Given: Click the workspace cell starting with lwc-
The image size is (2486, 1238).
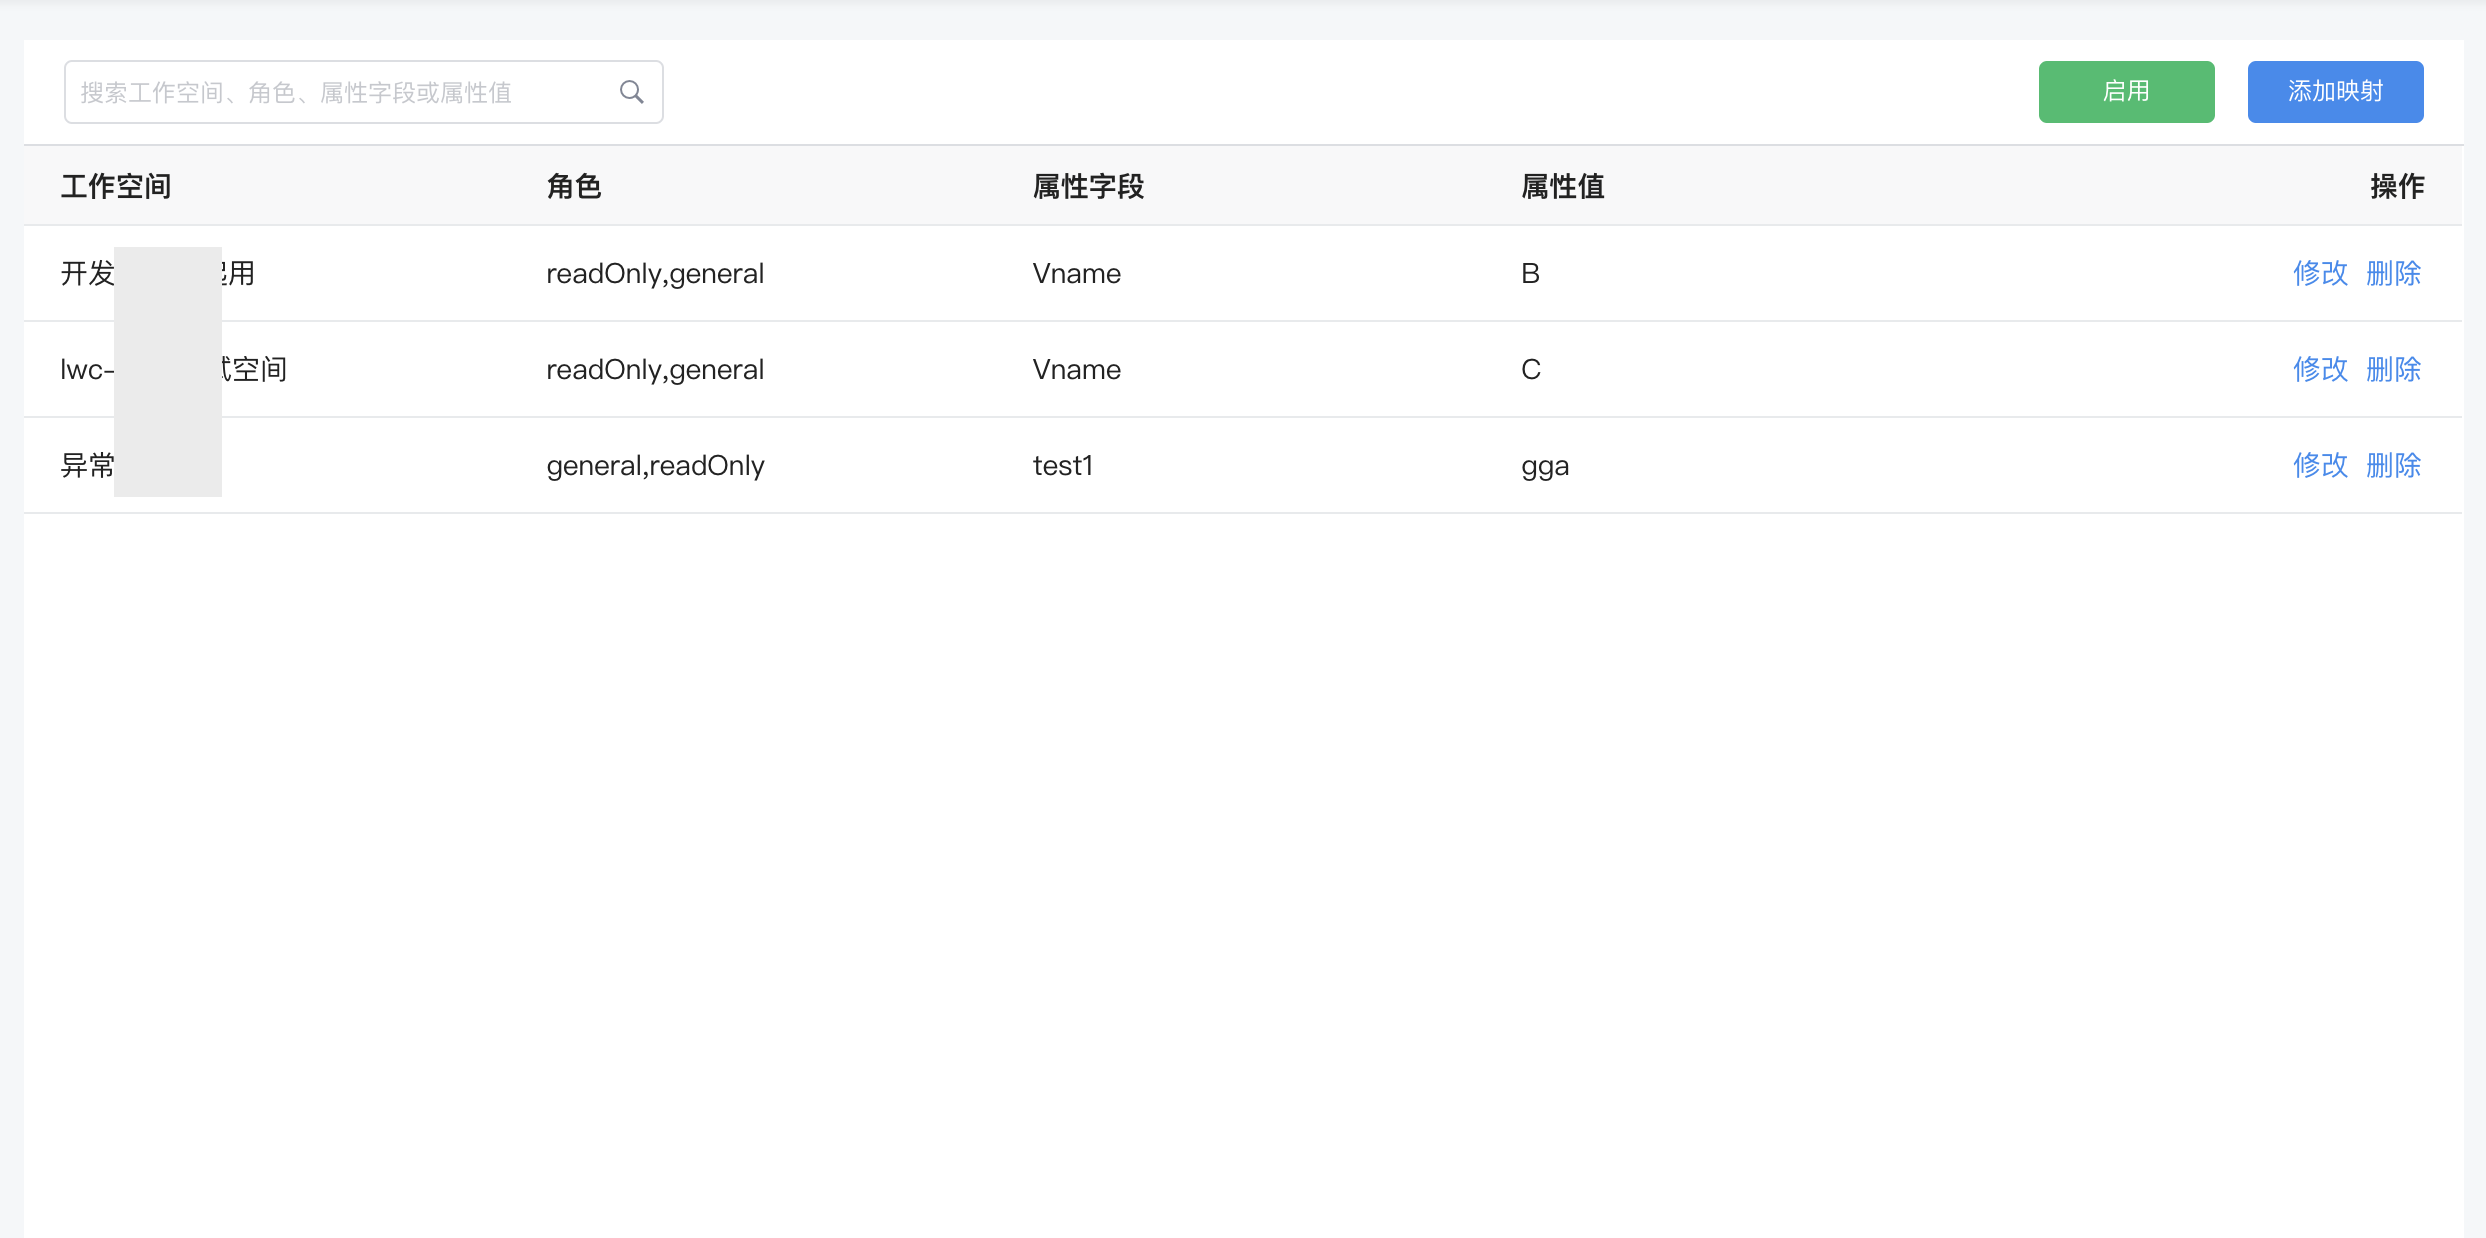Looking at the screenshot, I should click(174, 369).
